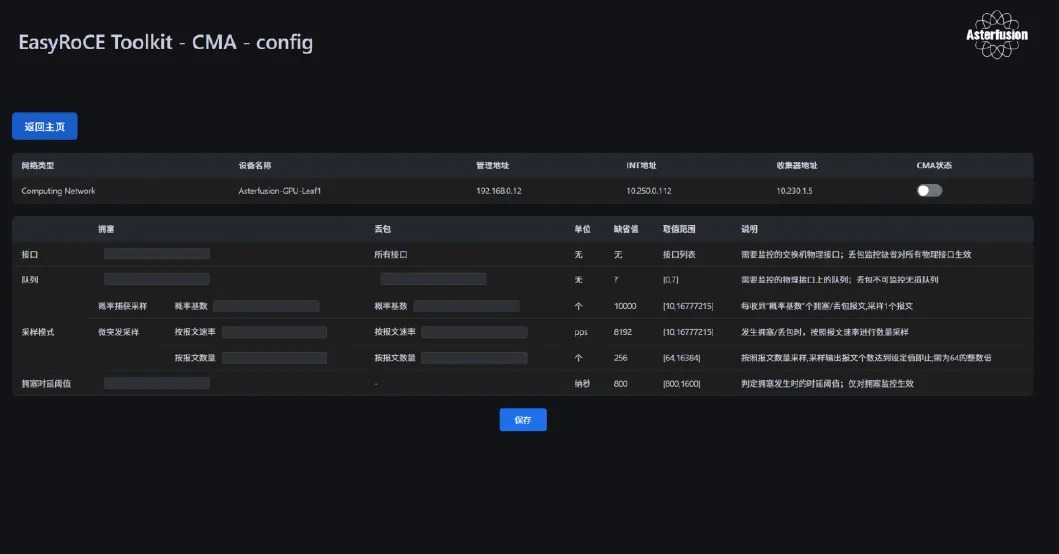Click the 设备名称 column header
This screenshot has width=1059, height=554.
[x=255, y=166]
